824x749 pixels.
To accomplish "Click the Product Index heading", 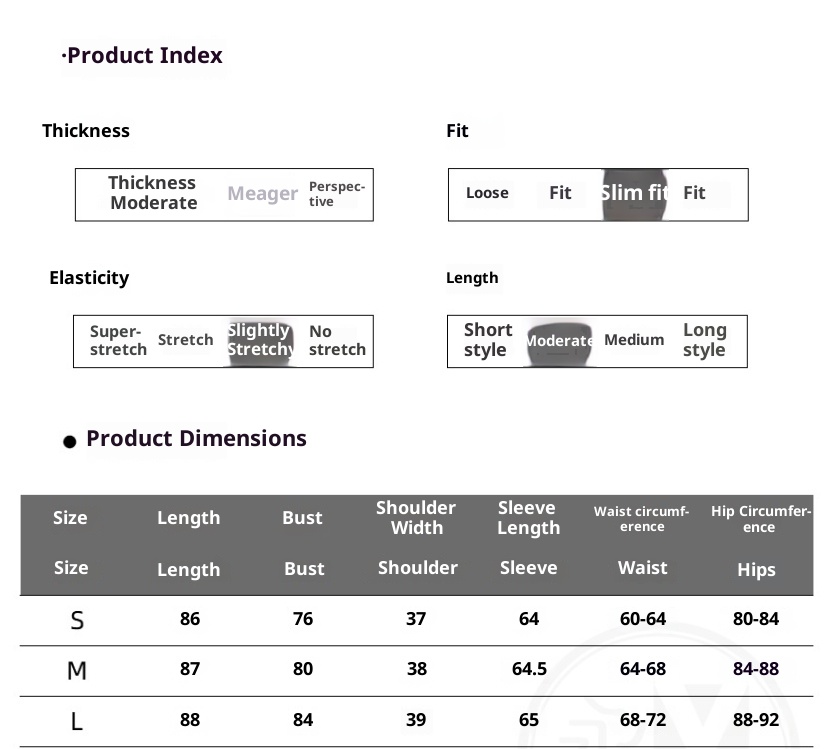I will click(x=144, y=56).
